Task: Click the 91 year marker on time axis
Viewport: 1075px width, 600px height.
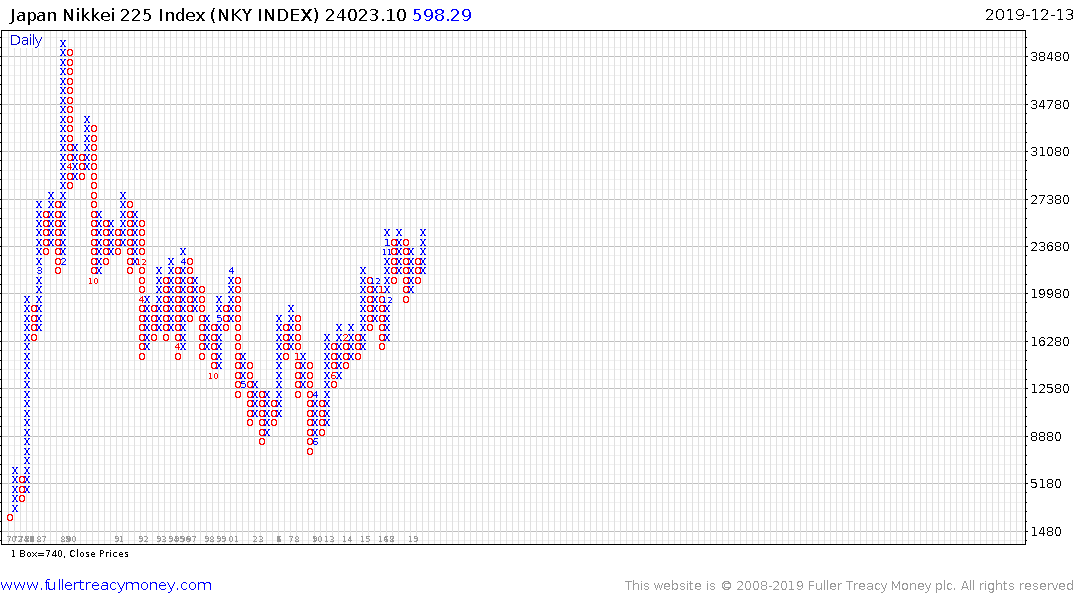Action: 119,539
